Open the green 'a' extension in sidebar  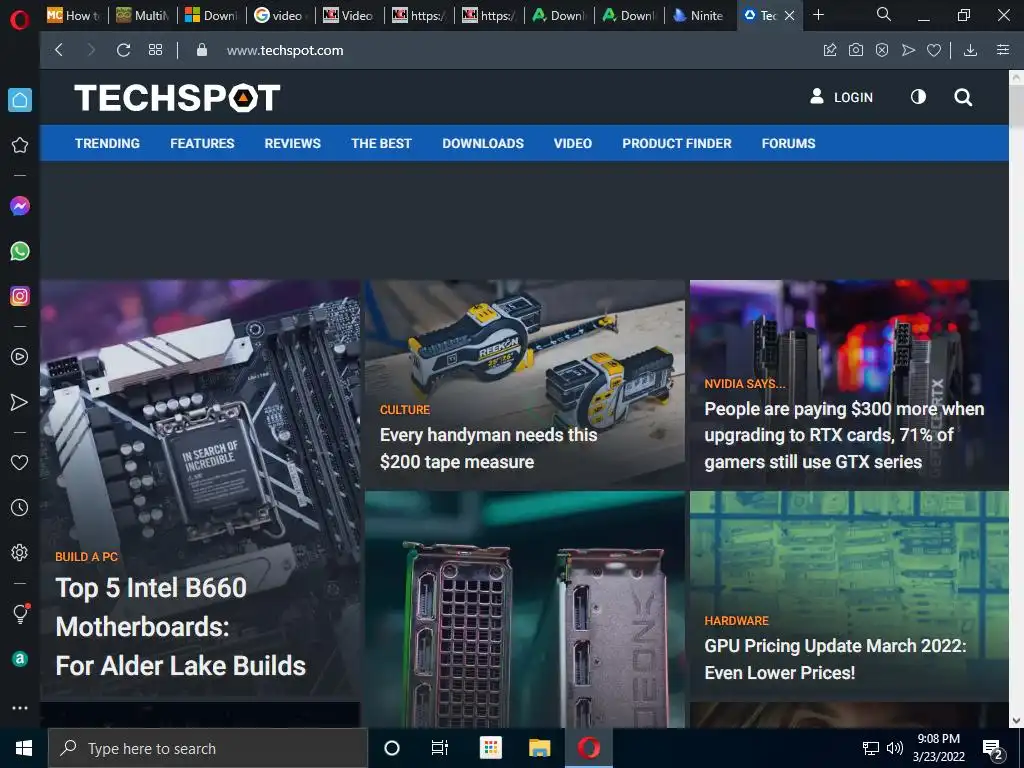pos(20,659)
